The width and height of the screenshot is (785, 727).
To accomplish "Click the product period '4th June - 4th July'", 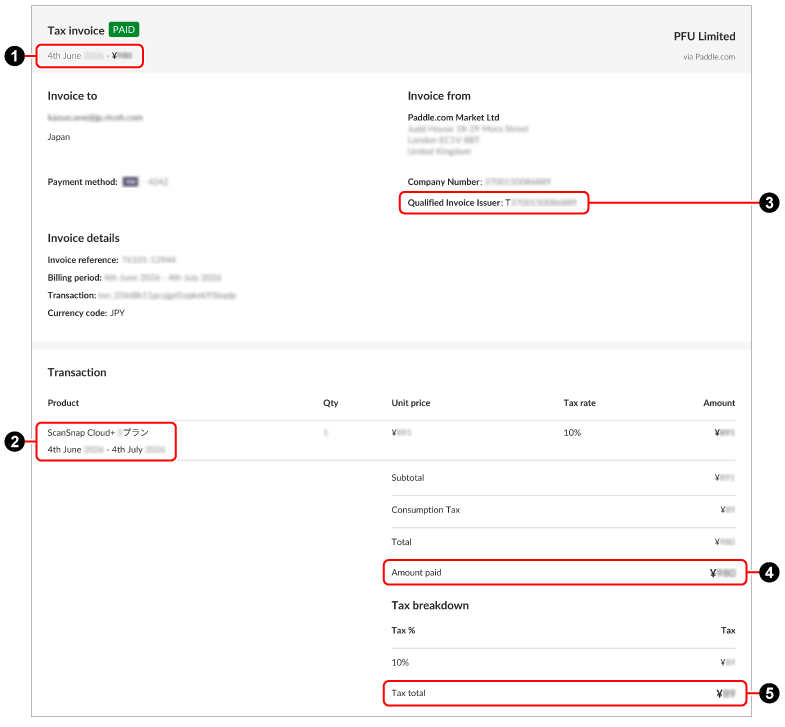I will [x=106, y=450].
